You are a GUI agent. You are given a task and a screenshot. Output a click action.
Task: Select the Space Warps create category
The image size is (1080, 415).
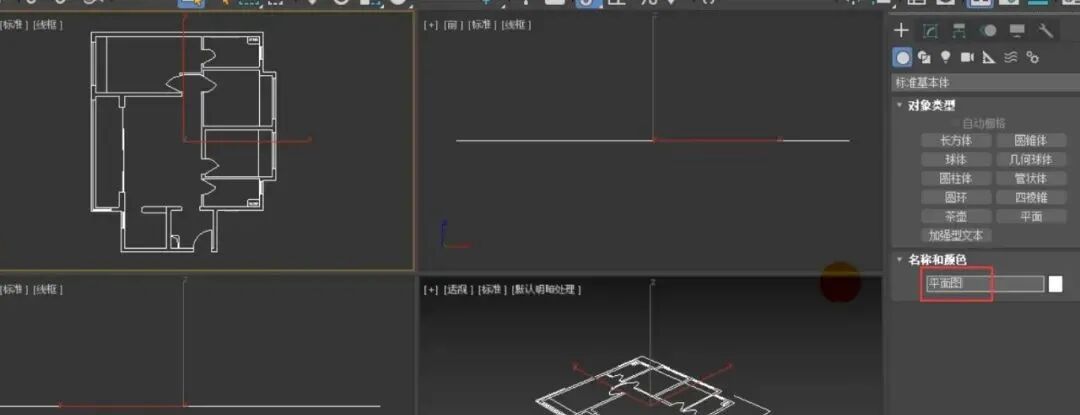tap(1010, 57)
